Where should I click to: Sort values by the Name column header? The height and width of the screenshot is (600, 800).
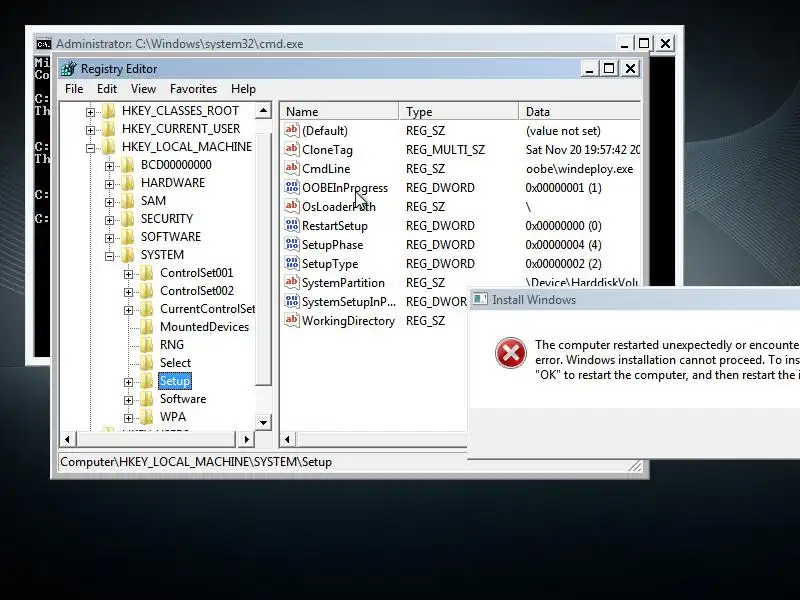point(339,111)
